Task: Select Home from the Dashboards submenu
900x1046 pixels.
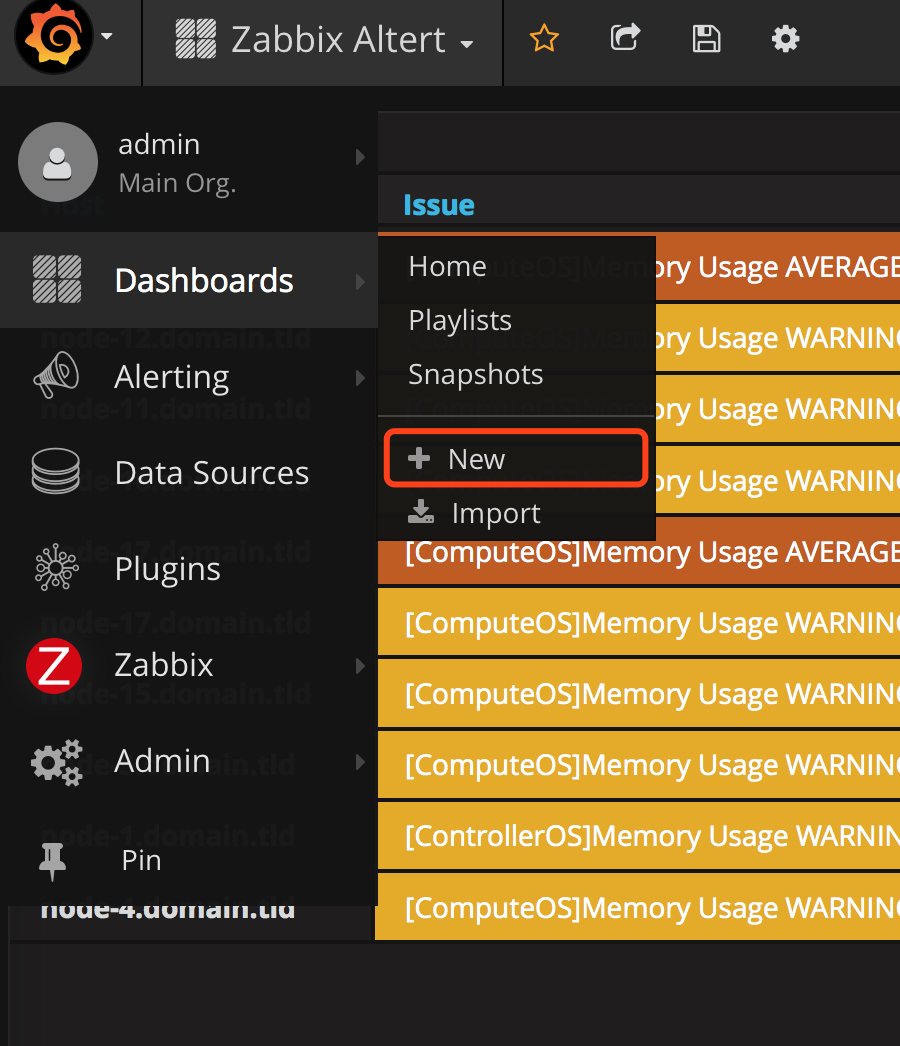Action: (447, 266)
